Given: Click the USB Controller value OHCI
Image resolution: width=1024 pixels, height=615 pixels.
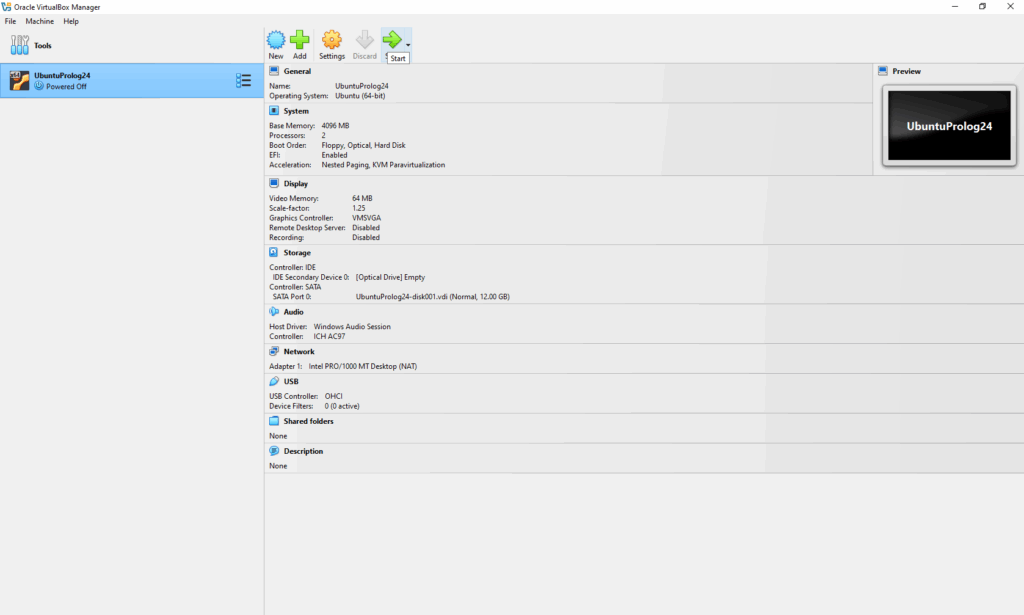Looking at the screenshot, I should (x=334, y=396).
